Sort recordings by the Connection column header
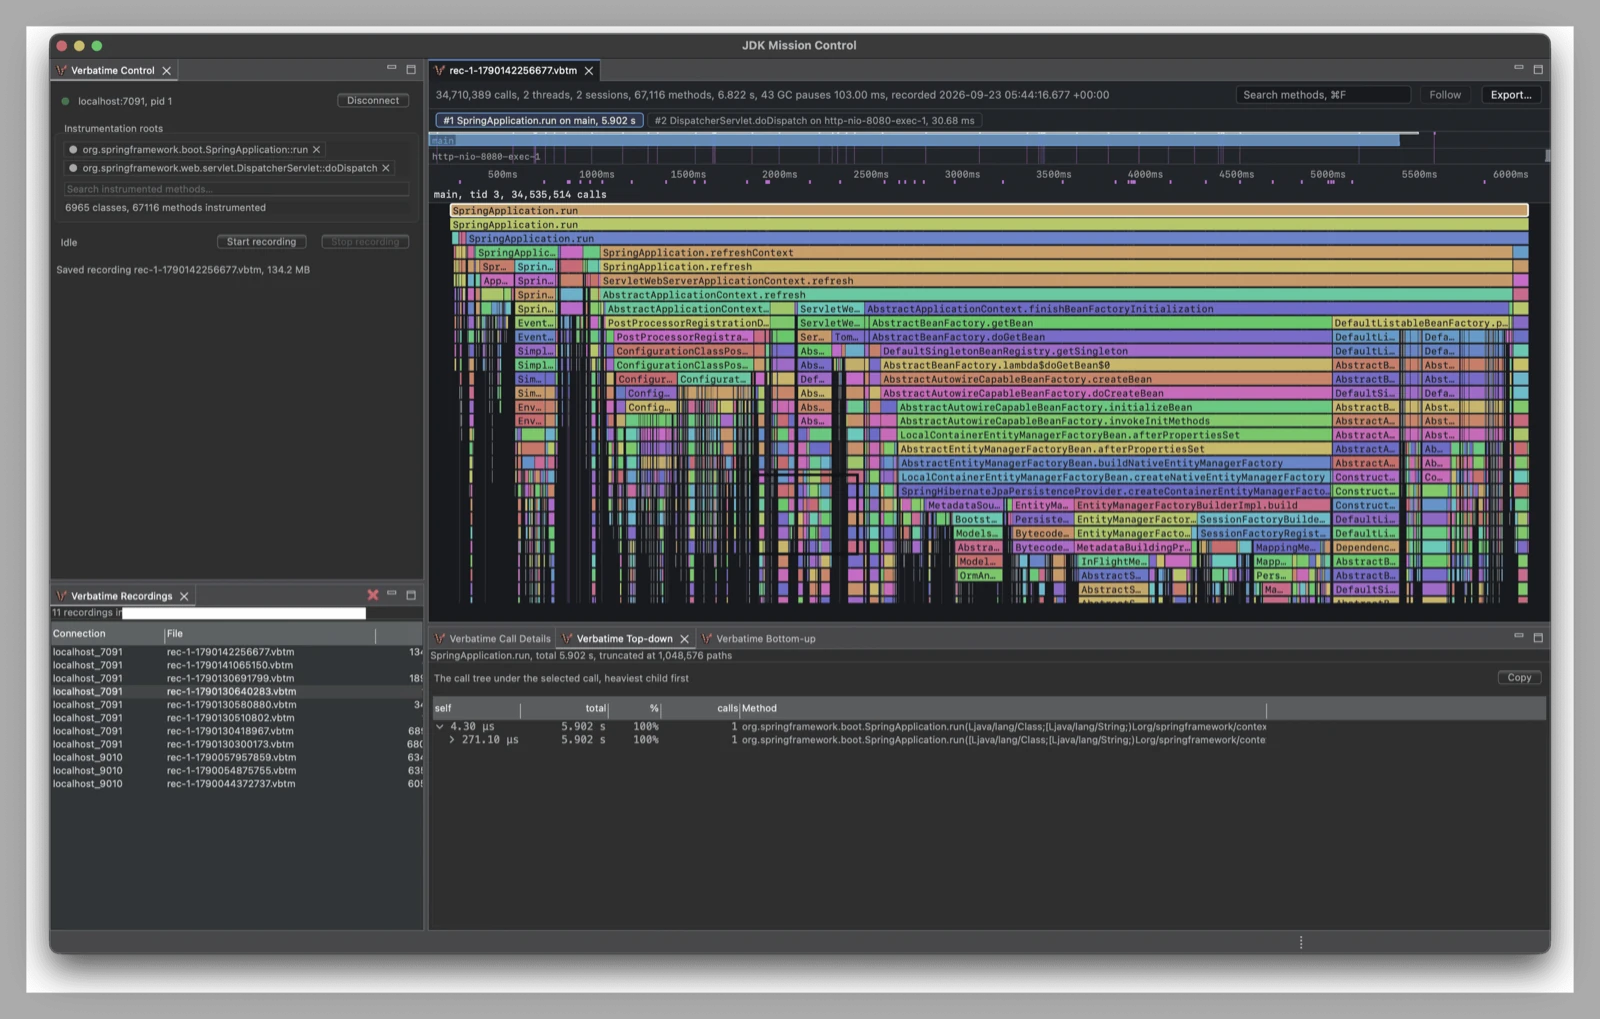Screen dimensions: 1600x1019 tap(107, 634)
